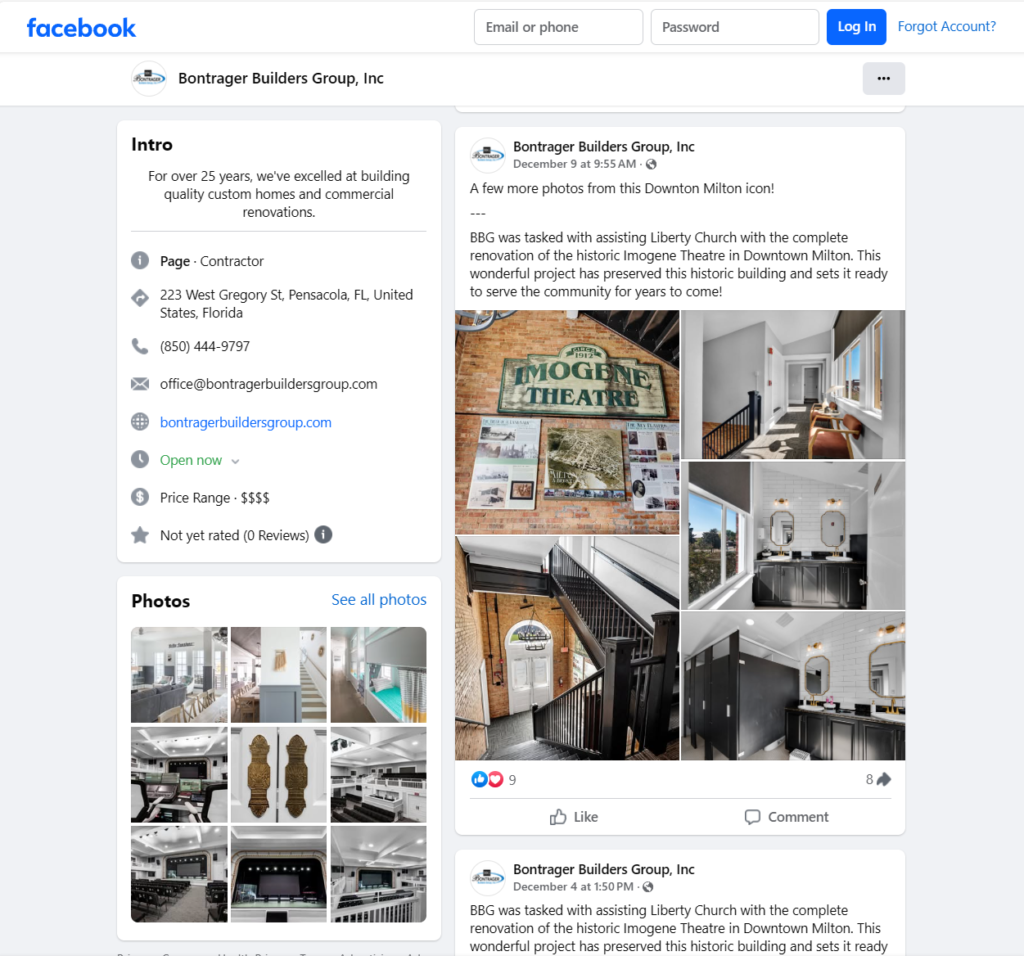Click the Email or phone field
Screen dimensions: 1024x956
click(x=558, y=27)
